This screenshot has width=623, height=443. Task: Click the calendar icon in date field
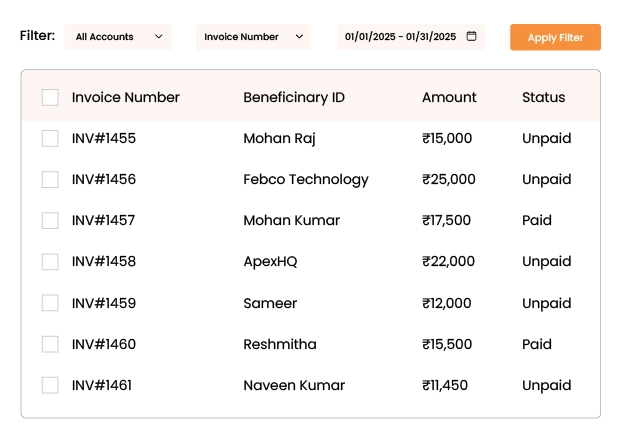[x=472, y=37]
